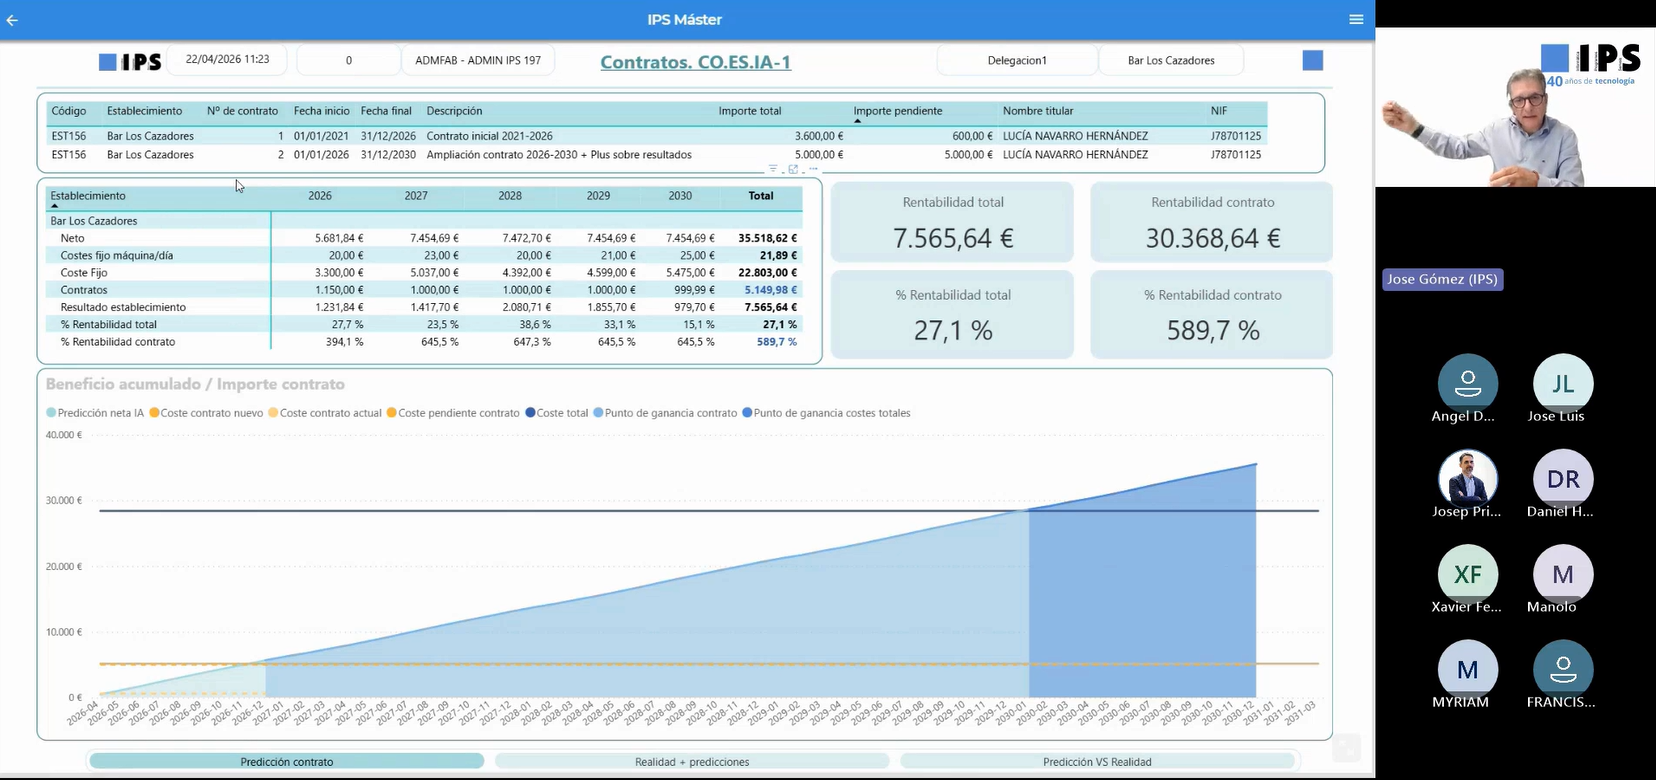Toggle Predicción neta IA legend entry
The height and width of the screenshot is (780, 1656).
95,413
